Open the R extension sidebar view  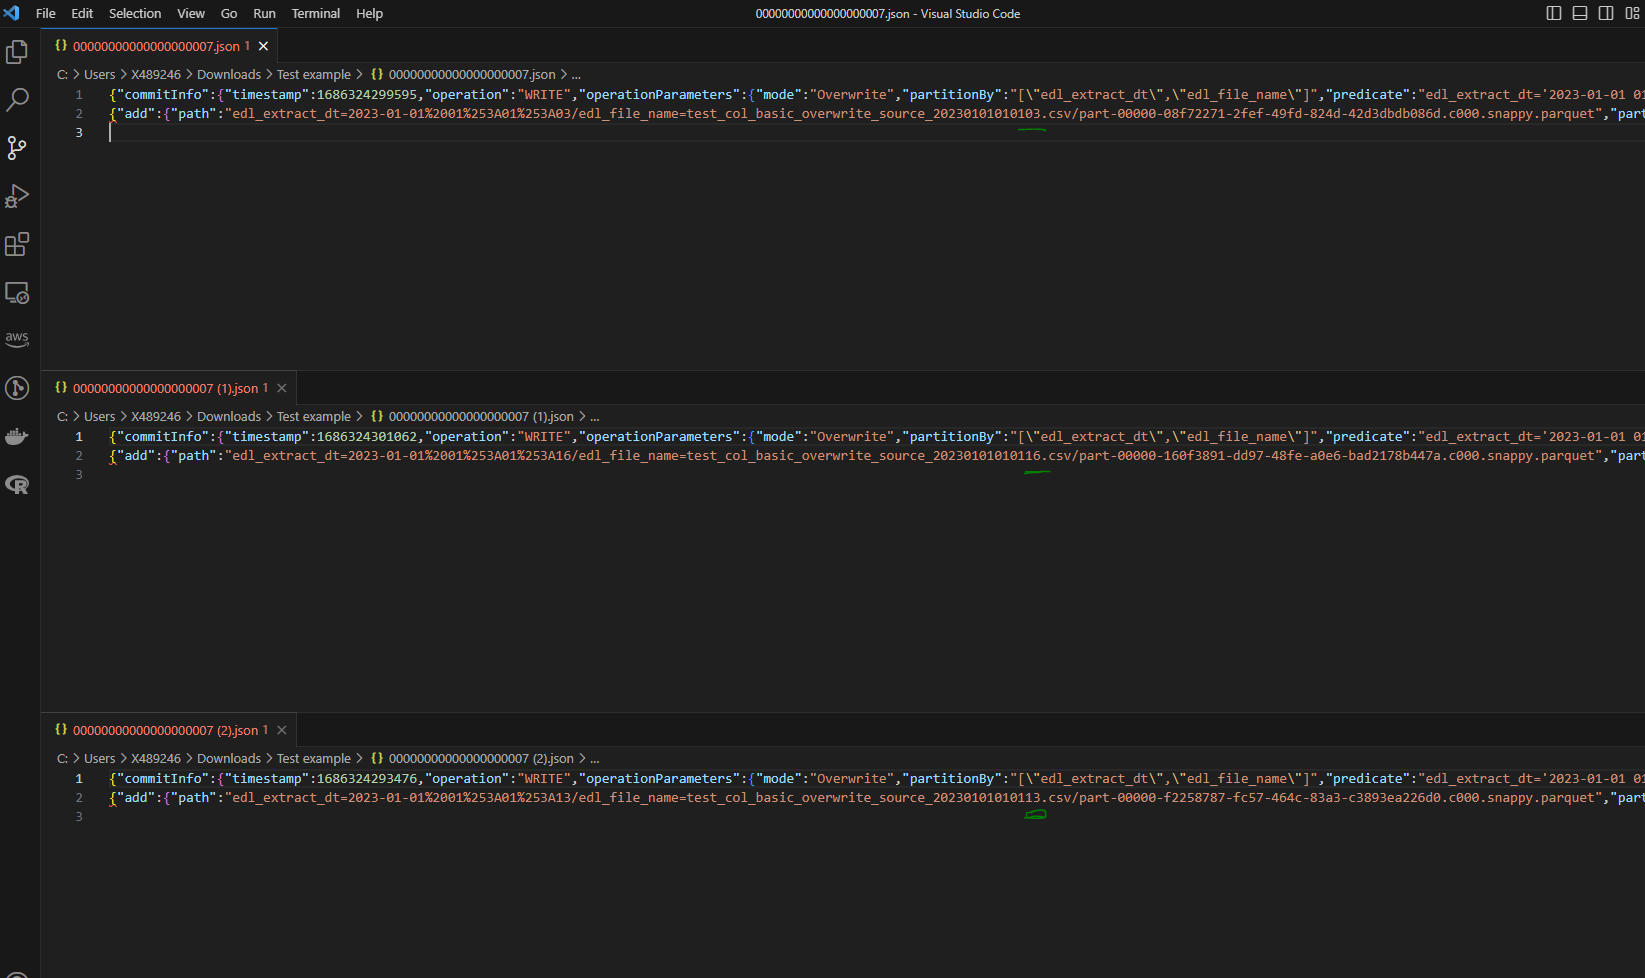tap(17, 484)
